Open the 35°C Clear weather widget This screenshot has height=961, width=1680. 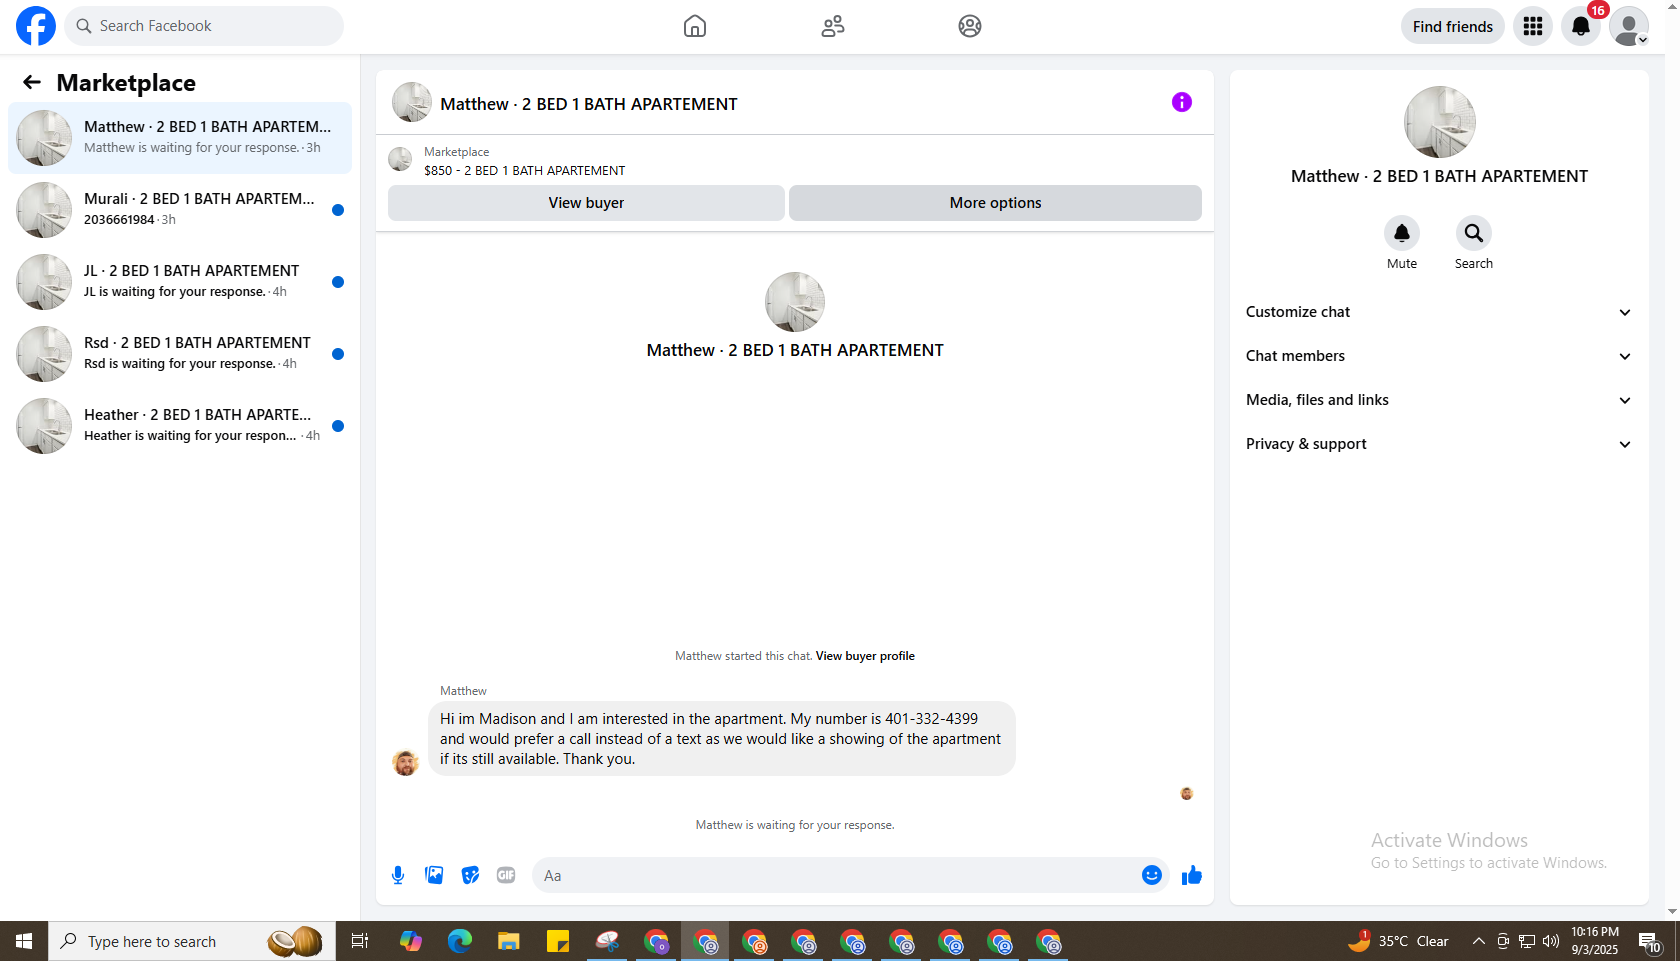click(x=1399, y=941)
